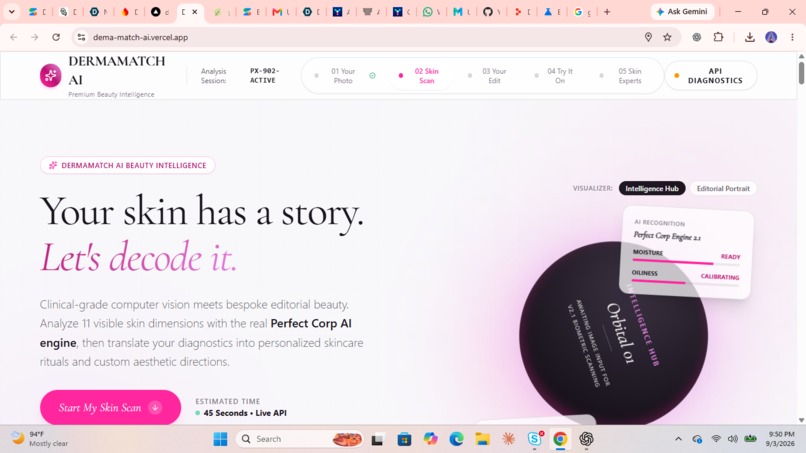Click the '45 Seconds • Live API' text
The image size is (806, 453).
click(245, 413)
